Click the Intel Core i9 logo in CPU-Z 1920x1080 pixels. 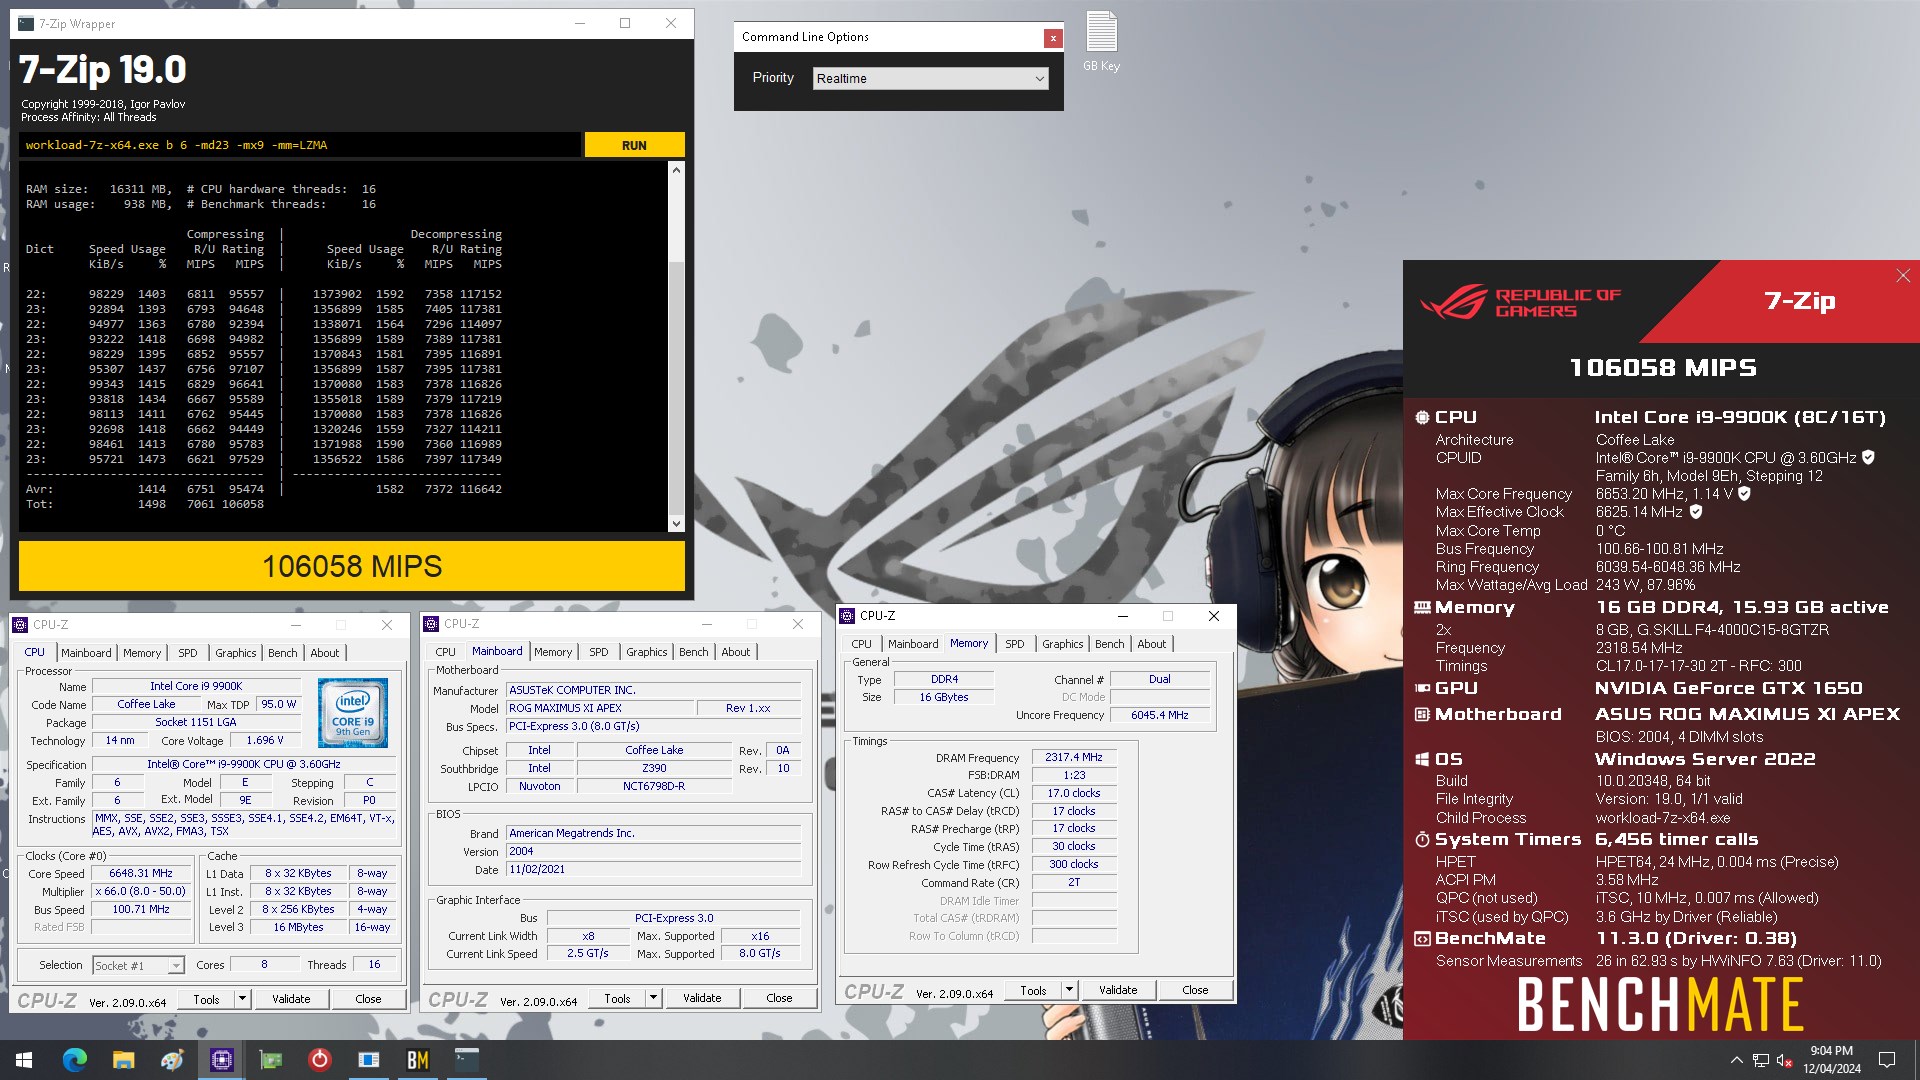(352, 713)
